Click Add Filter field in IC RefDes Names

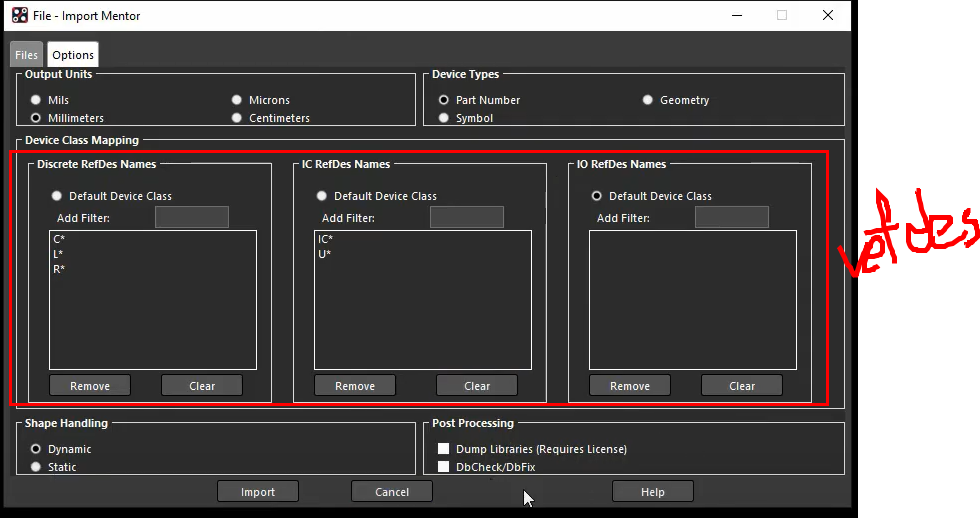pos(467,217)
